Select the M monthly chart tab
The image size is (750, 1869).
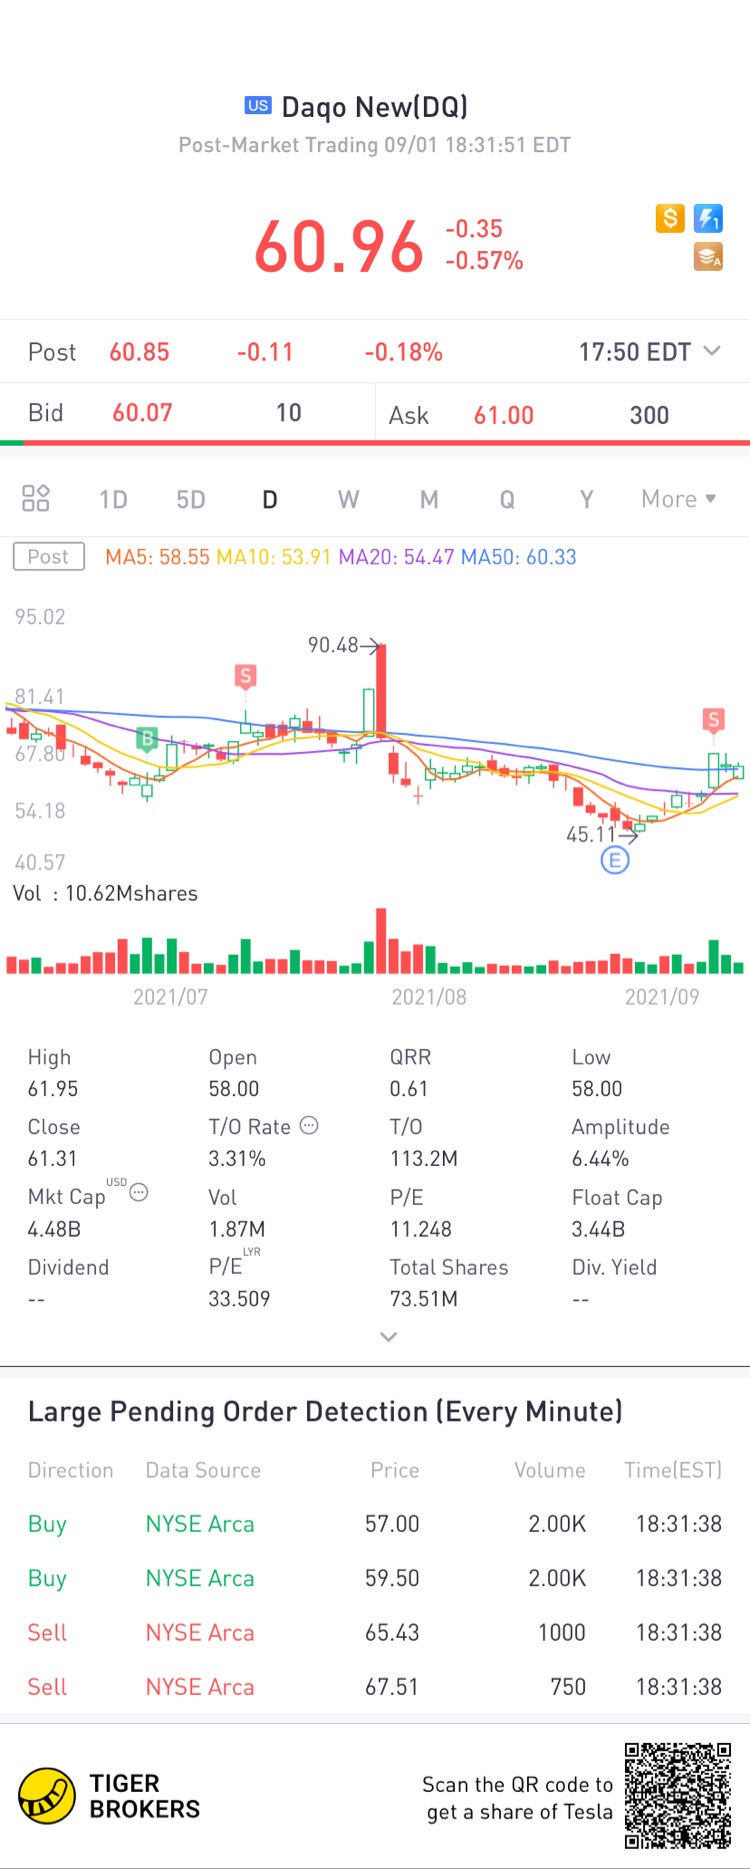click(x=429, y=499)
